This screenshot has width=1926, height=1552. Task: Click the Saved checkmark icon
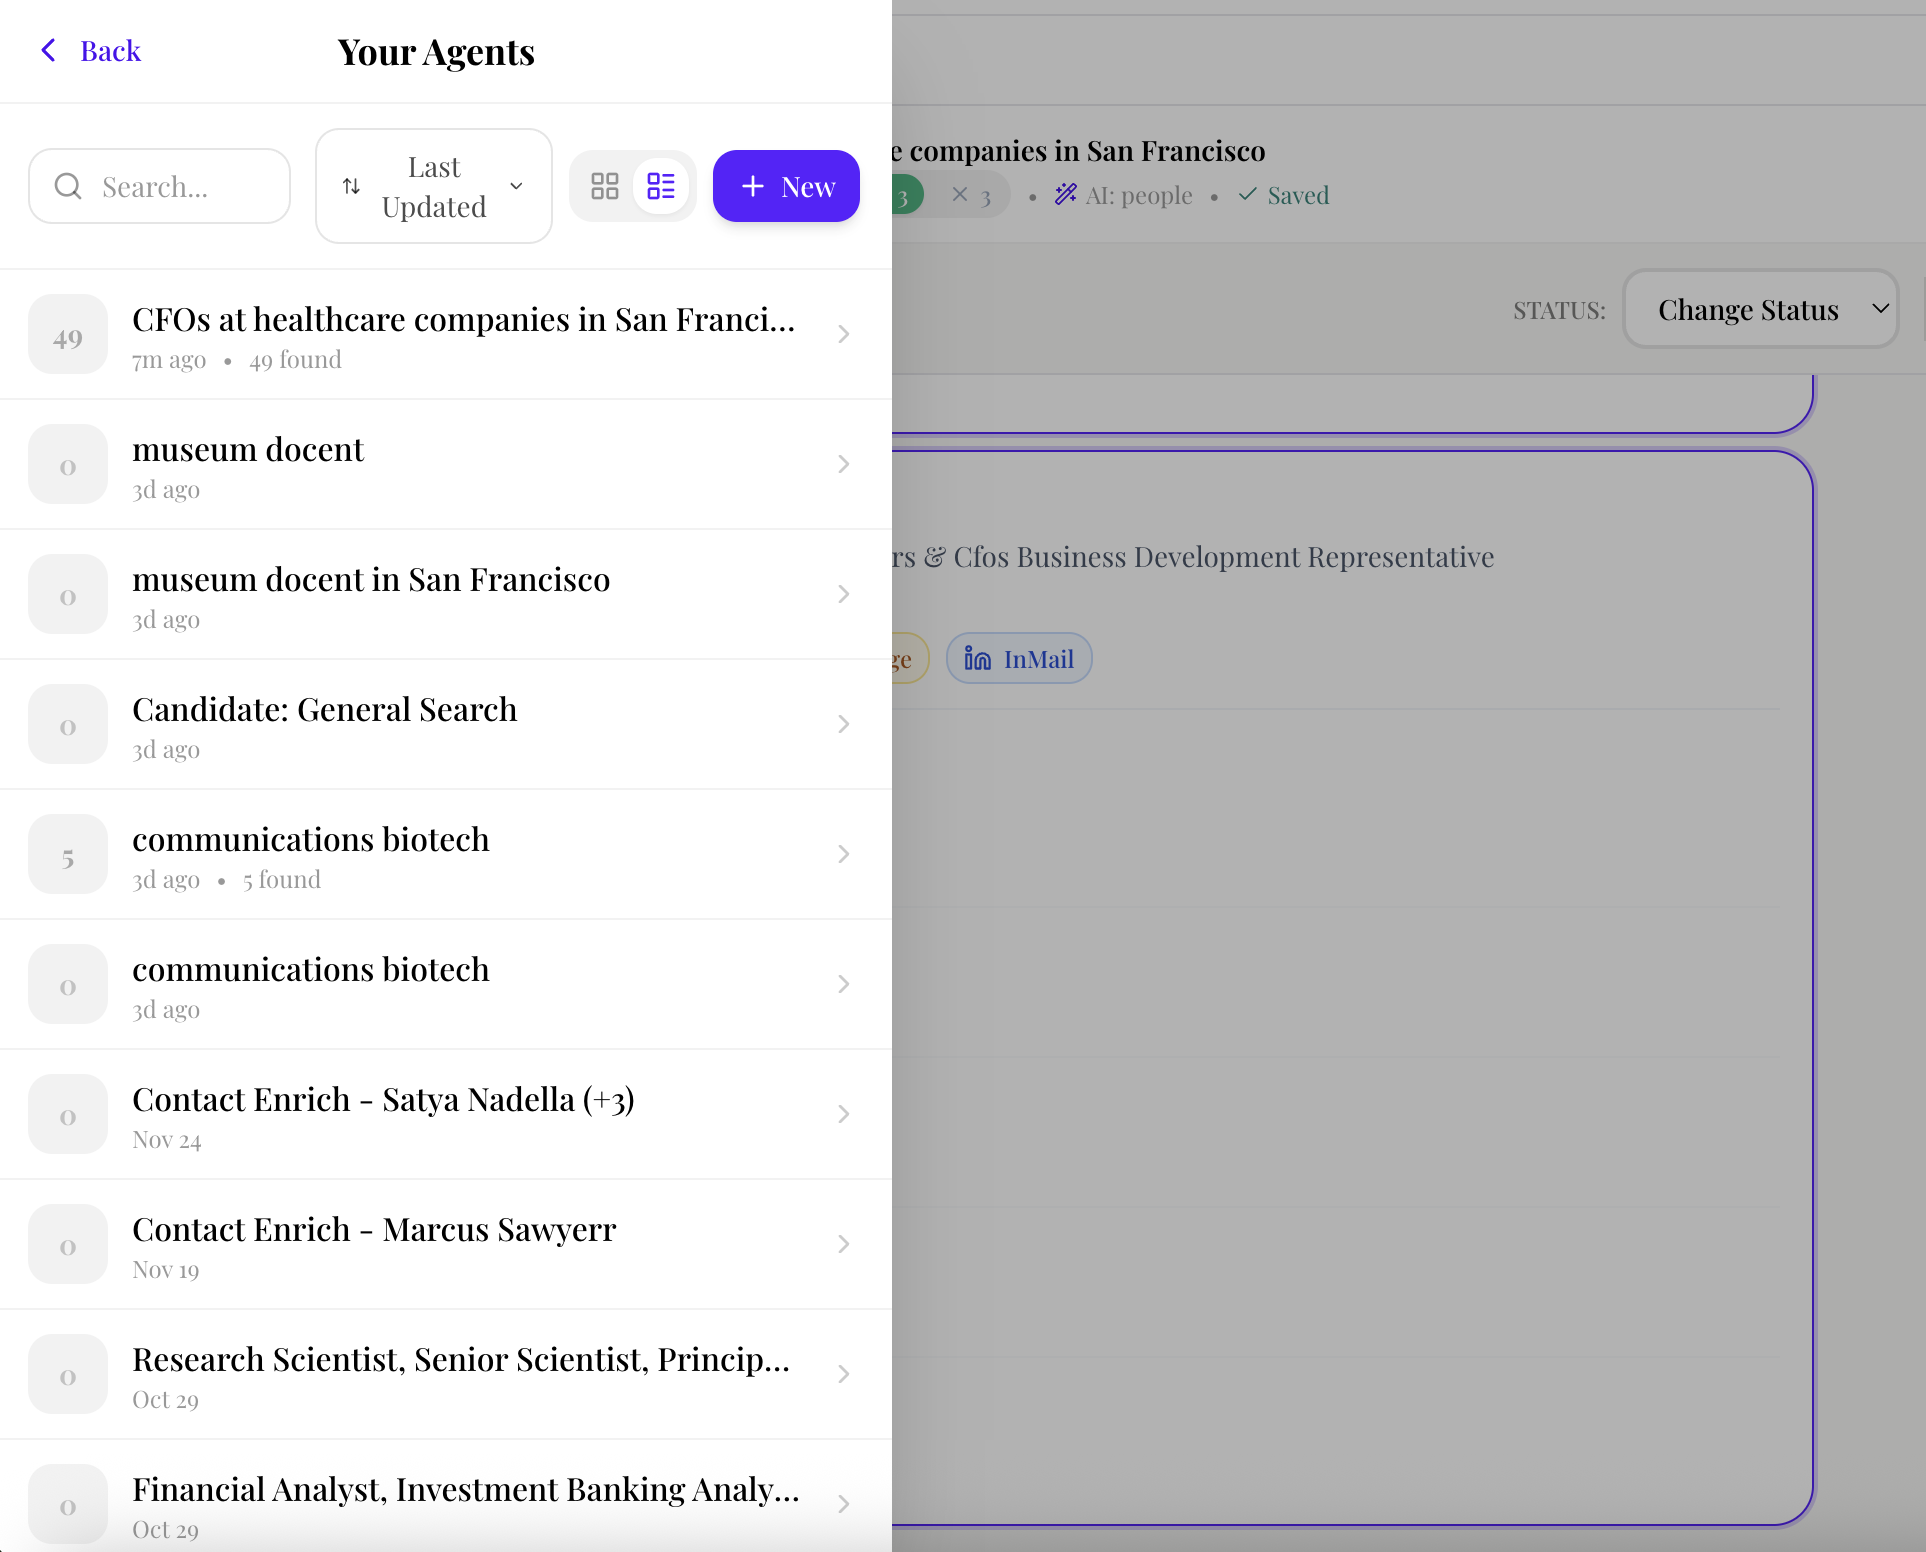coord(1246,195)
